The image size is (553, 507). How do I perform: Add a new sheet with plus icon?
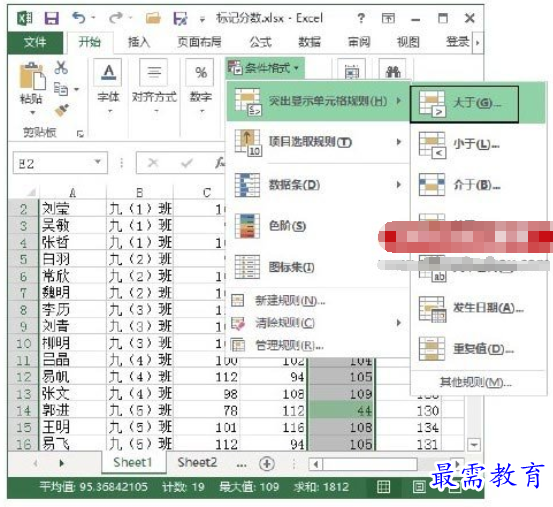267,463
